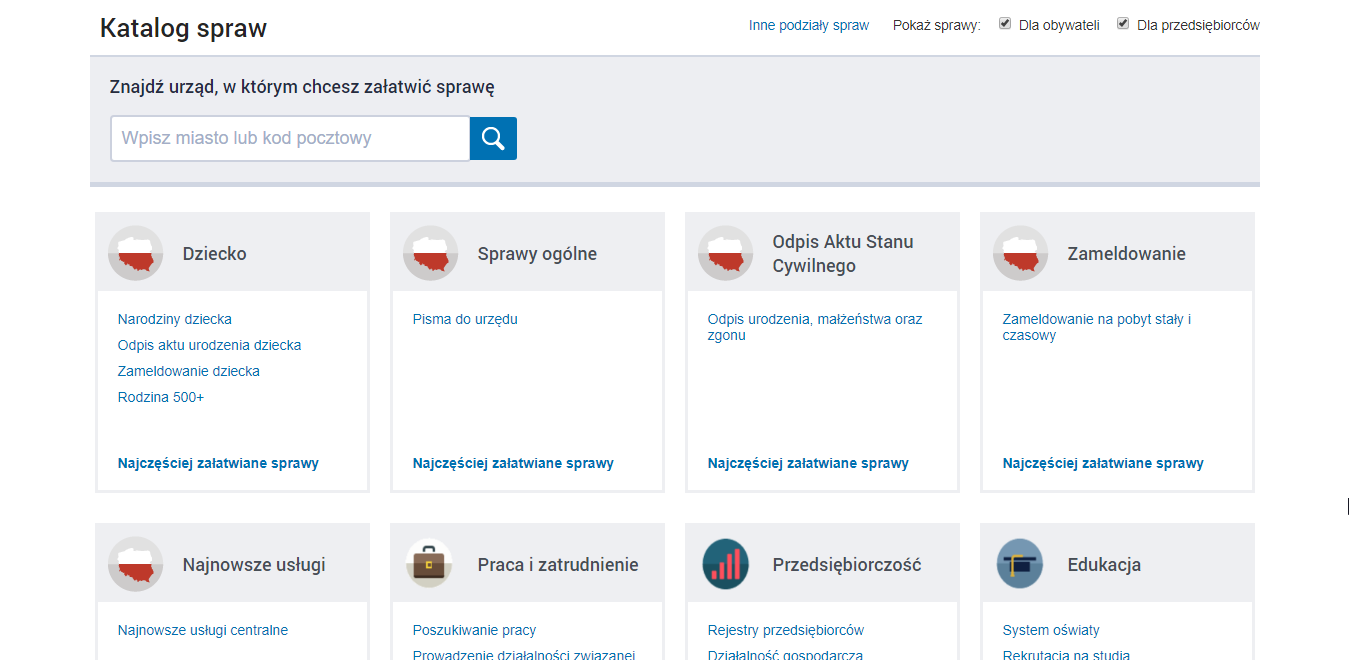Click the city or postal code search field
1349x660 pixels.
coord(290,138)
